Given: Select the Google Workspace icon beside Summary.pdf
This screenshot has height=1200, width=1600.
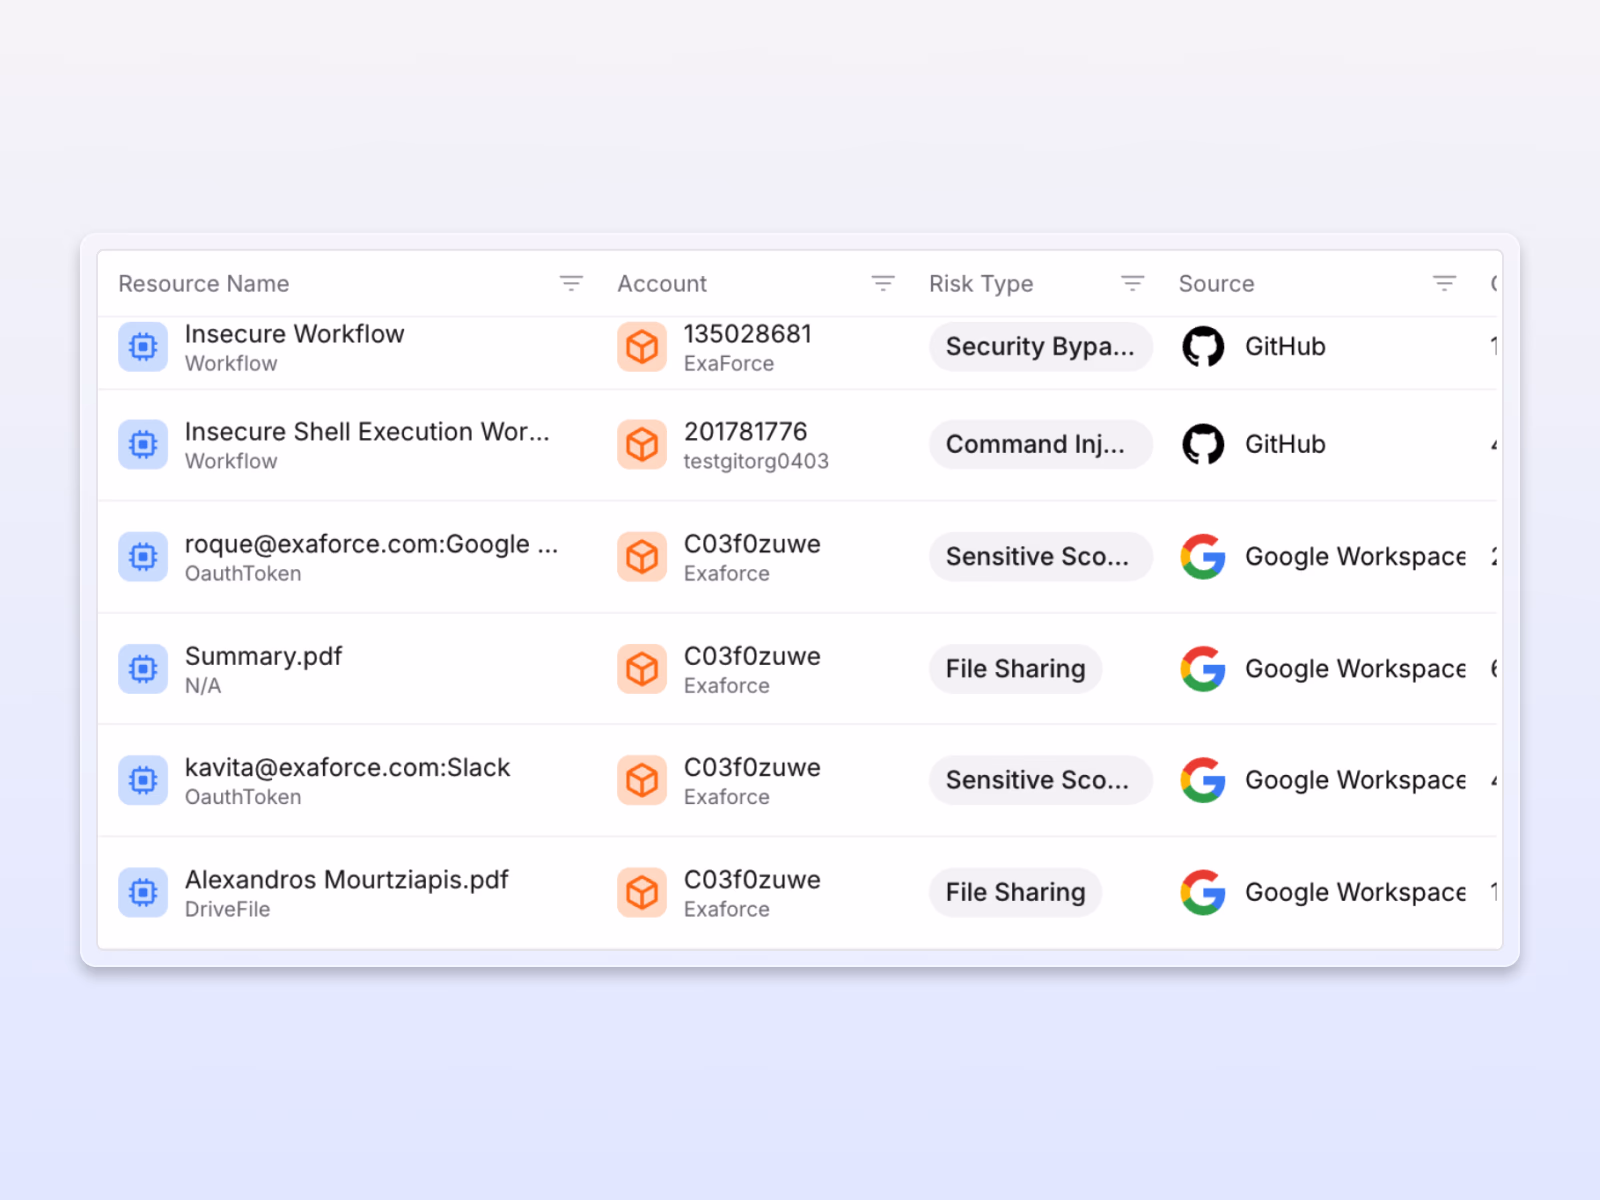Looking at the screenshot, I should (1203, 669).
